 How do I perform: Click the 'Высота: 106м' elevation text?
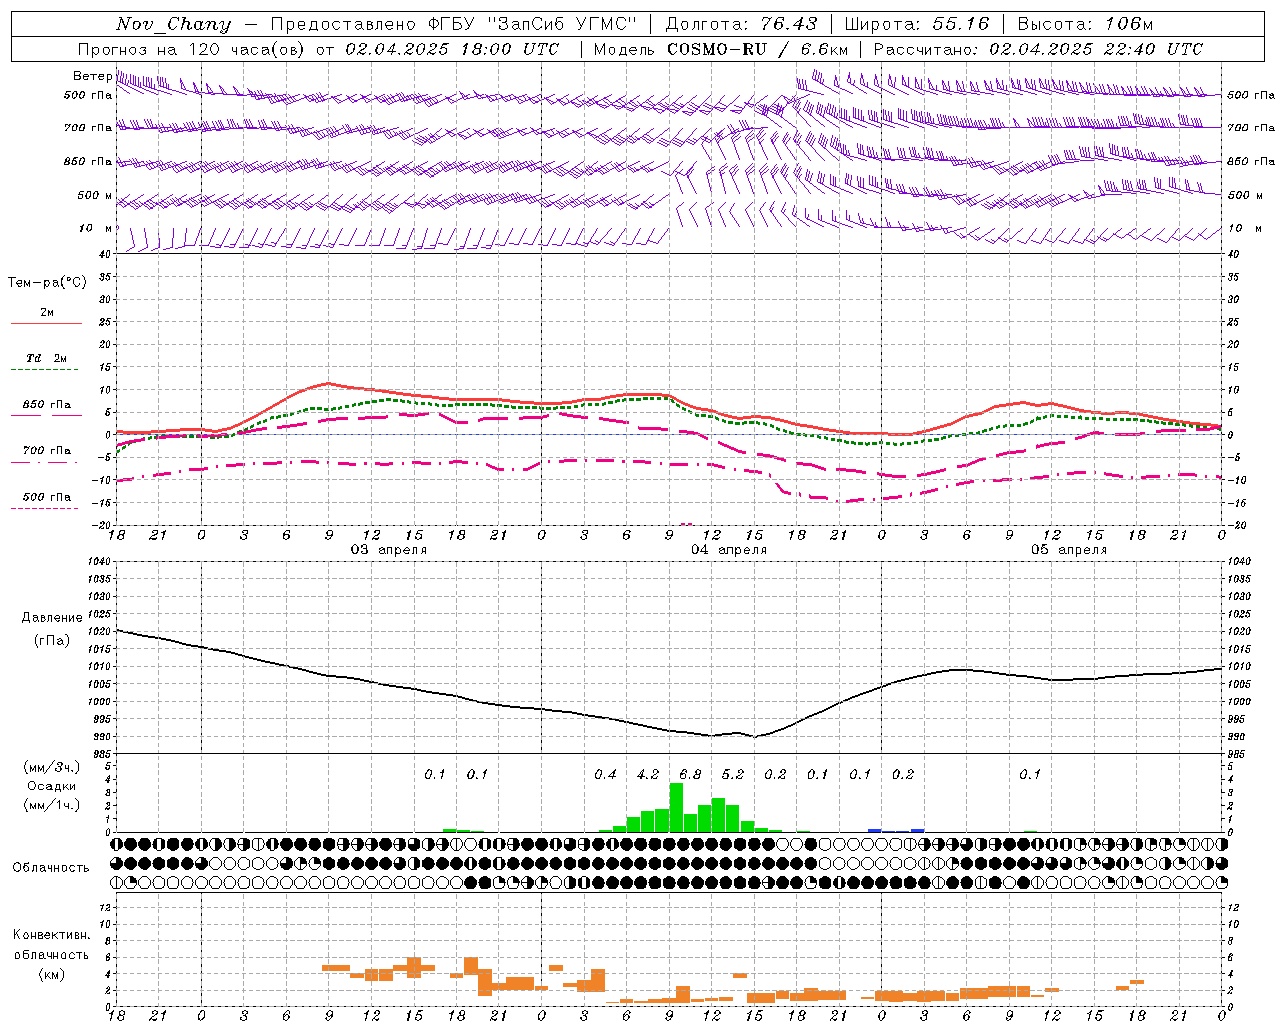point(1085,24)
